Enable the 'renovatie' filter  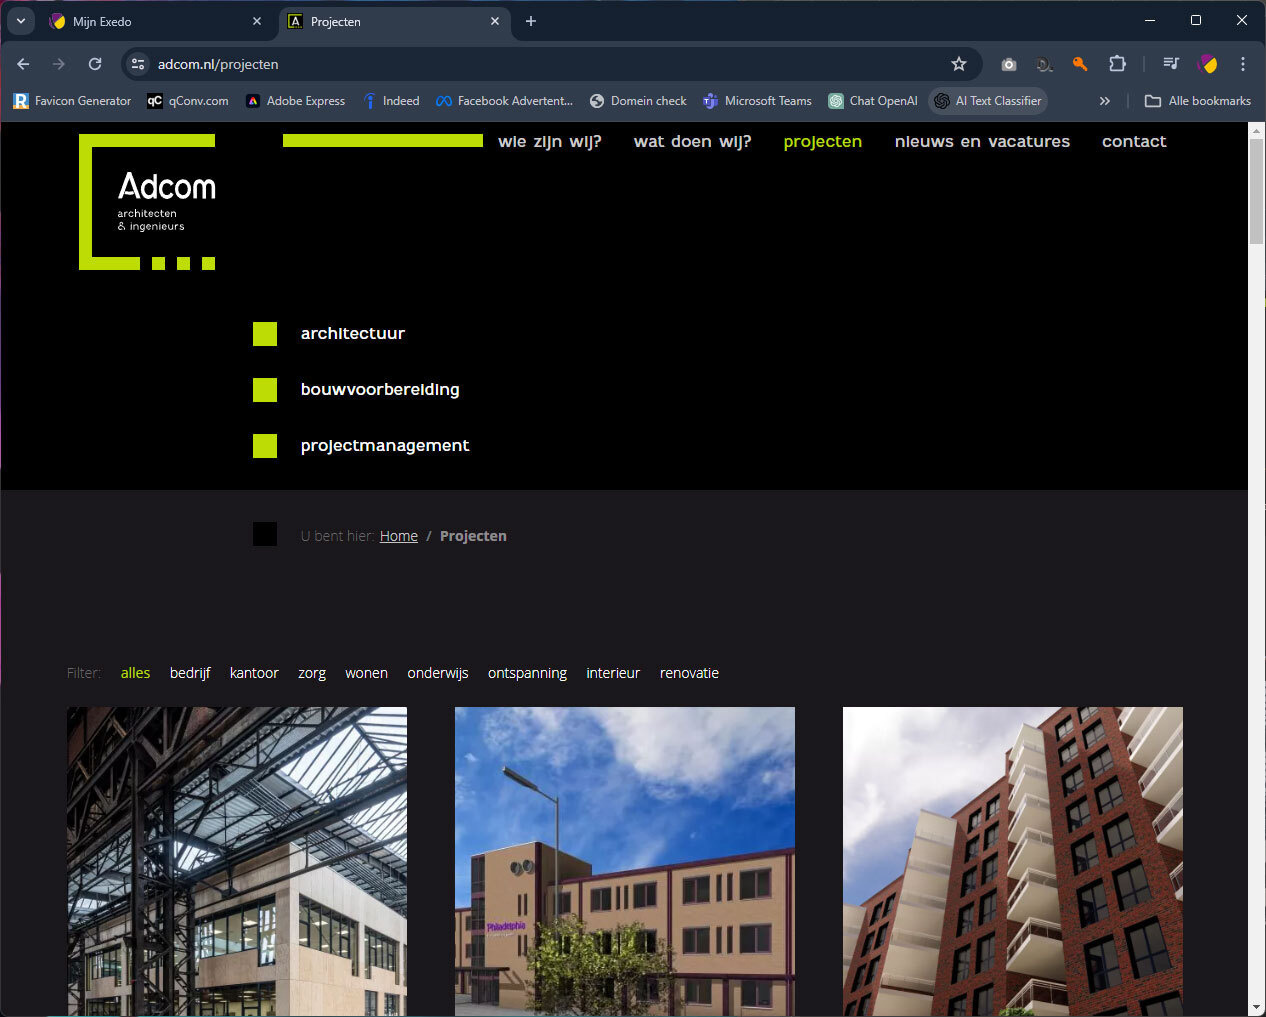point(689,673)
